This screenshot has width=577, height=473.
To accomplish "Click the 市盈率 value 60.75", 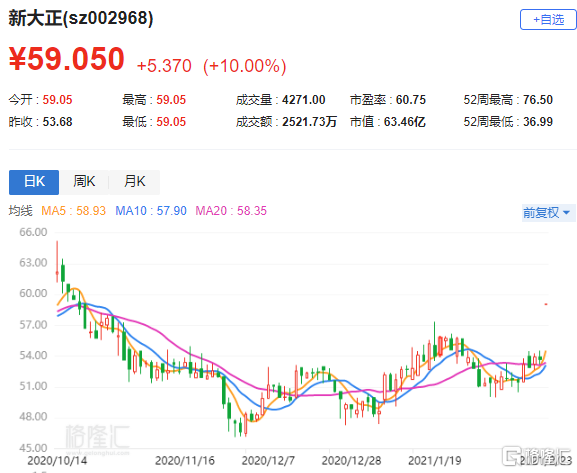I will pos(411,100).
